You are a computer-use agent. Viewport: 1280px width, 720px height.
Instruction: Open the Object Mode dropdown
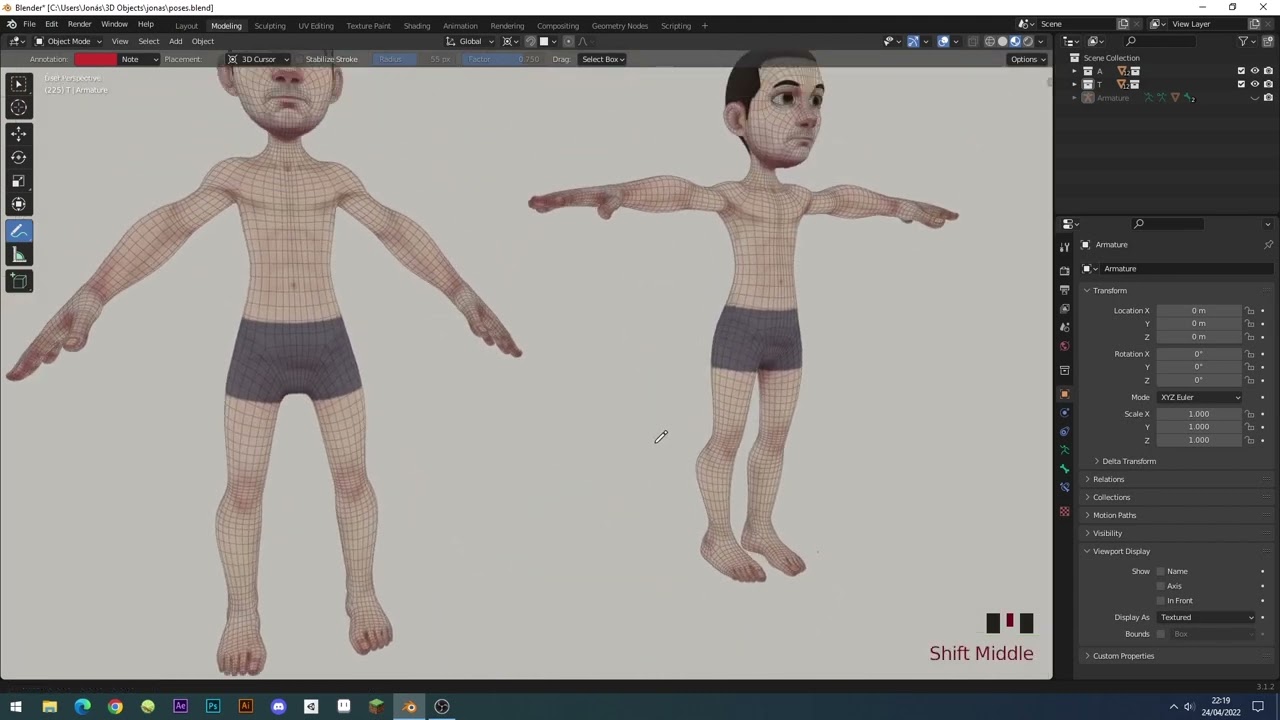point(68,41)
